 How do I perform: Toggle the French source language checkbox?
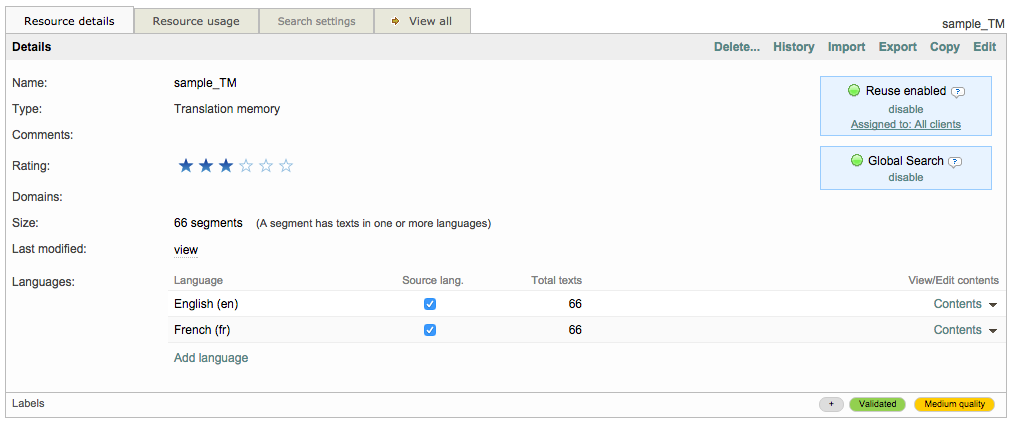pyautogui.click(x=430, y=330)
